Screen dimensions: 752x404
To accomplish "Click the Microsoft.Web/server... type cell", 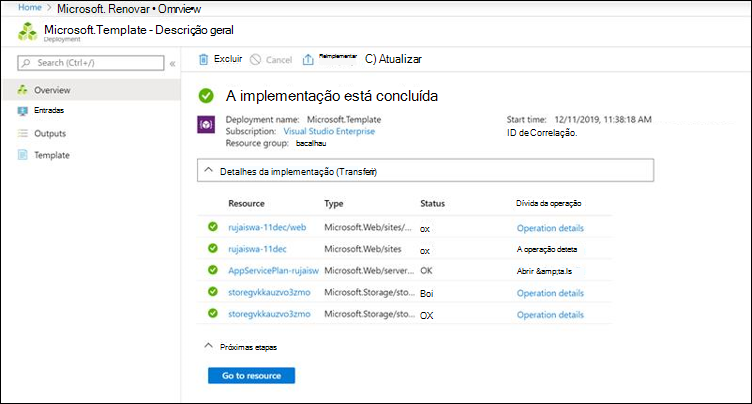I will [x=369, y=270].
